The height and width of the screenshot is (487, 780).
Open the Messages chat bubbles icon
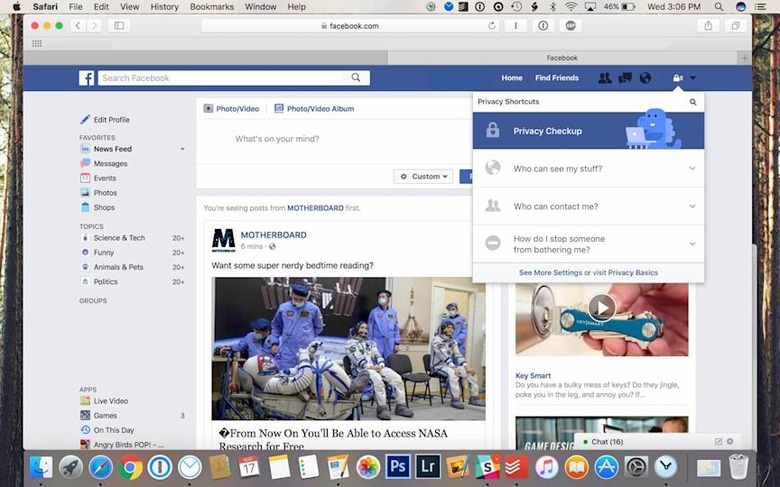pos(625,78)
